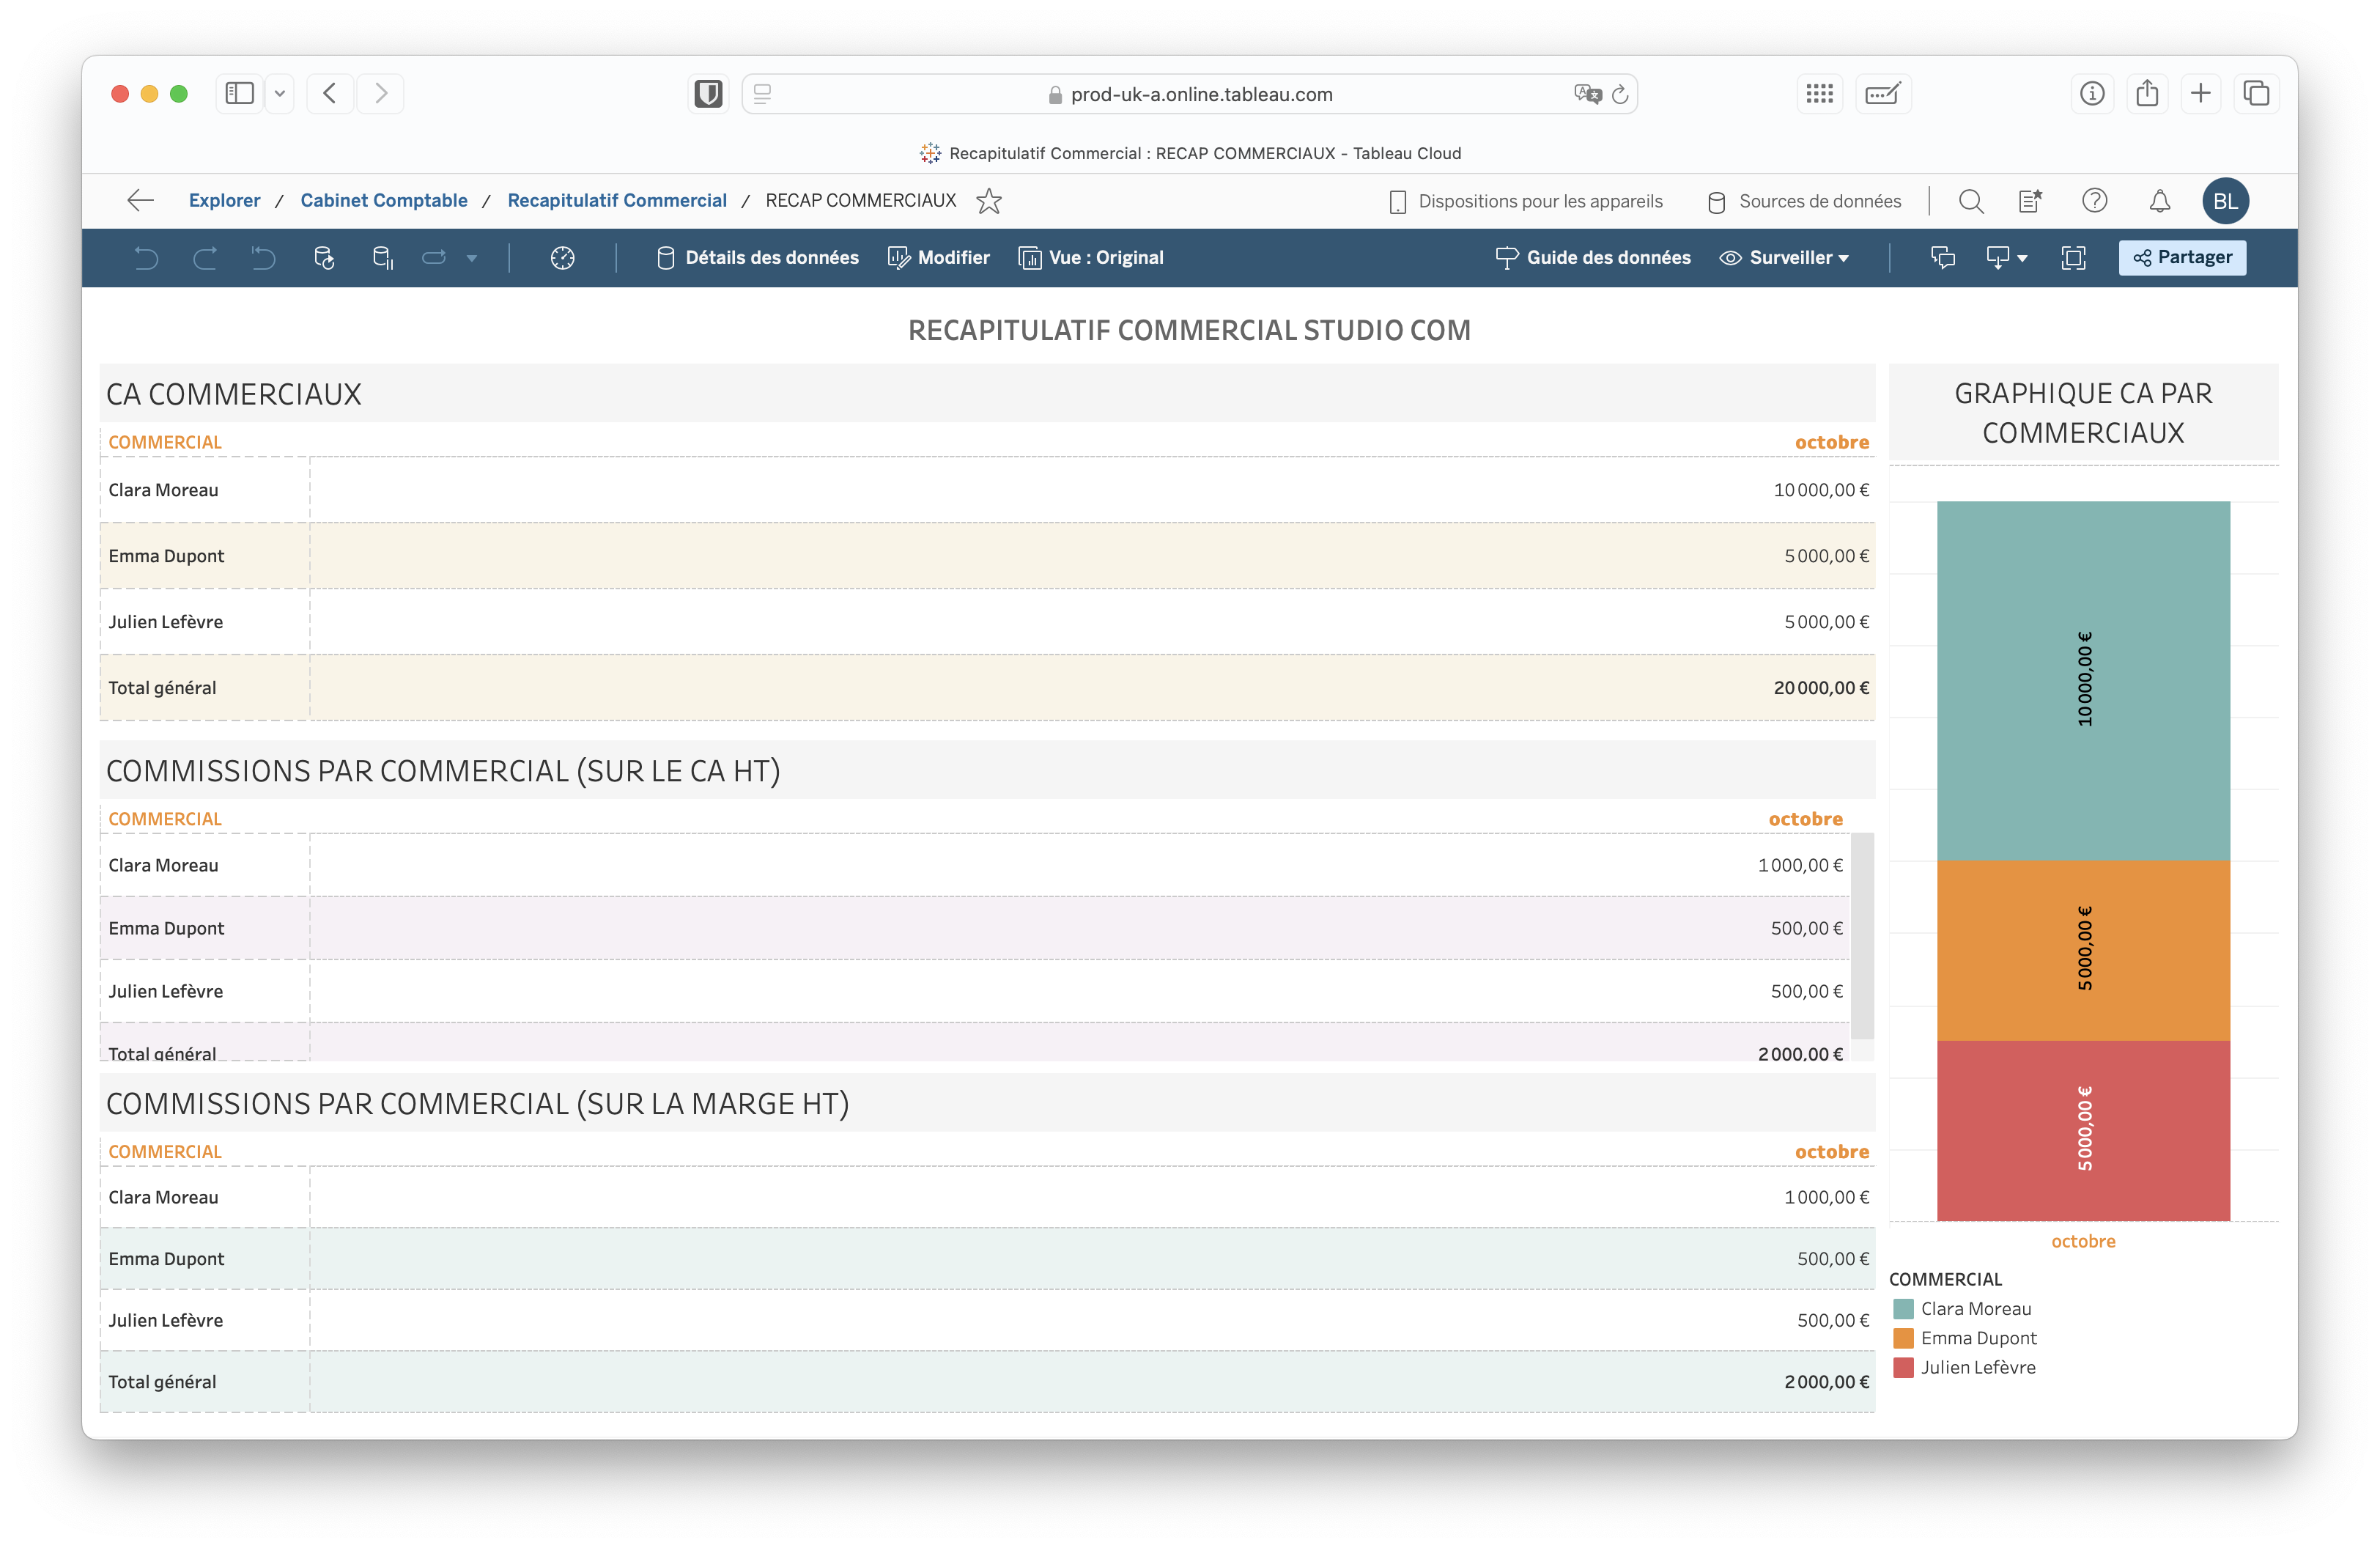Click the replay animation icon

[433, 258]
